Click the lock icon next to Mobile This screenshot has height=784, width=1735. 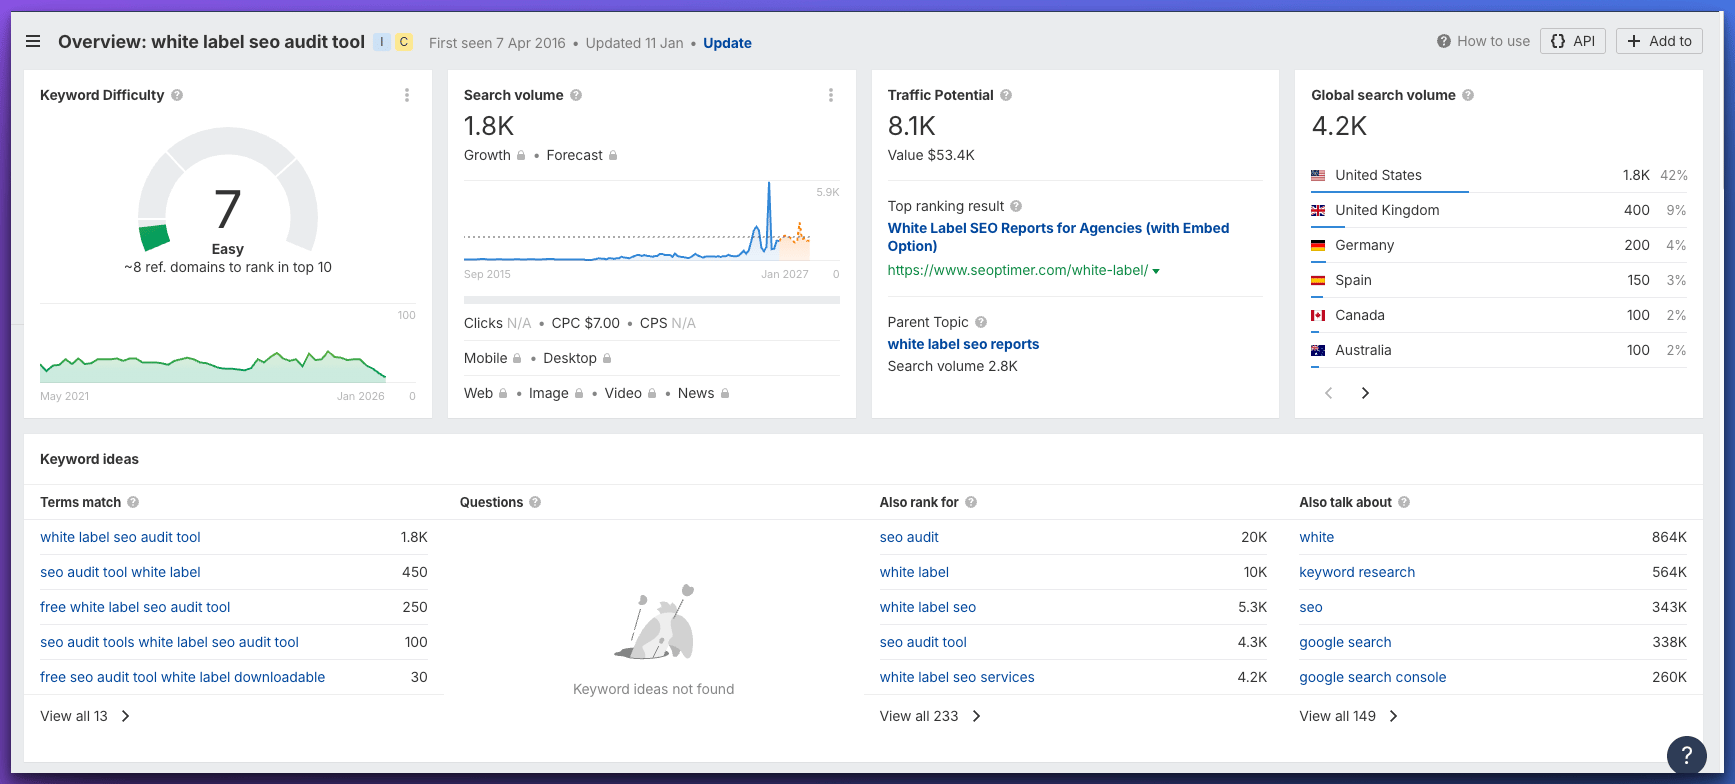coord(517,358)
